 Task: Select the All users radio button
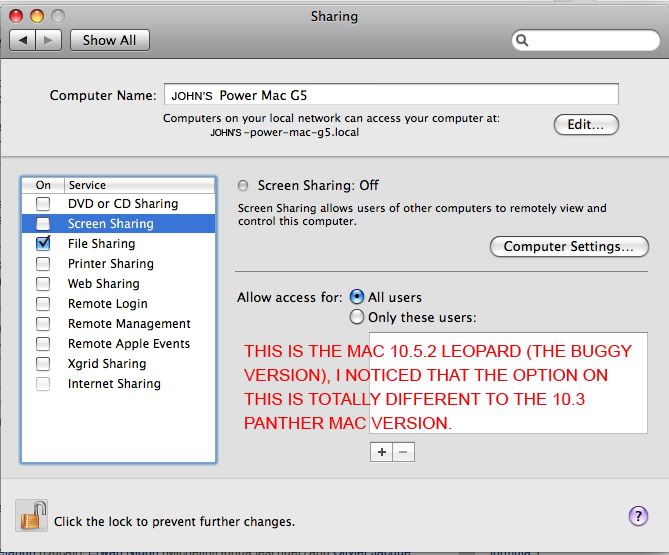point(357,297)
